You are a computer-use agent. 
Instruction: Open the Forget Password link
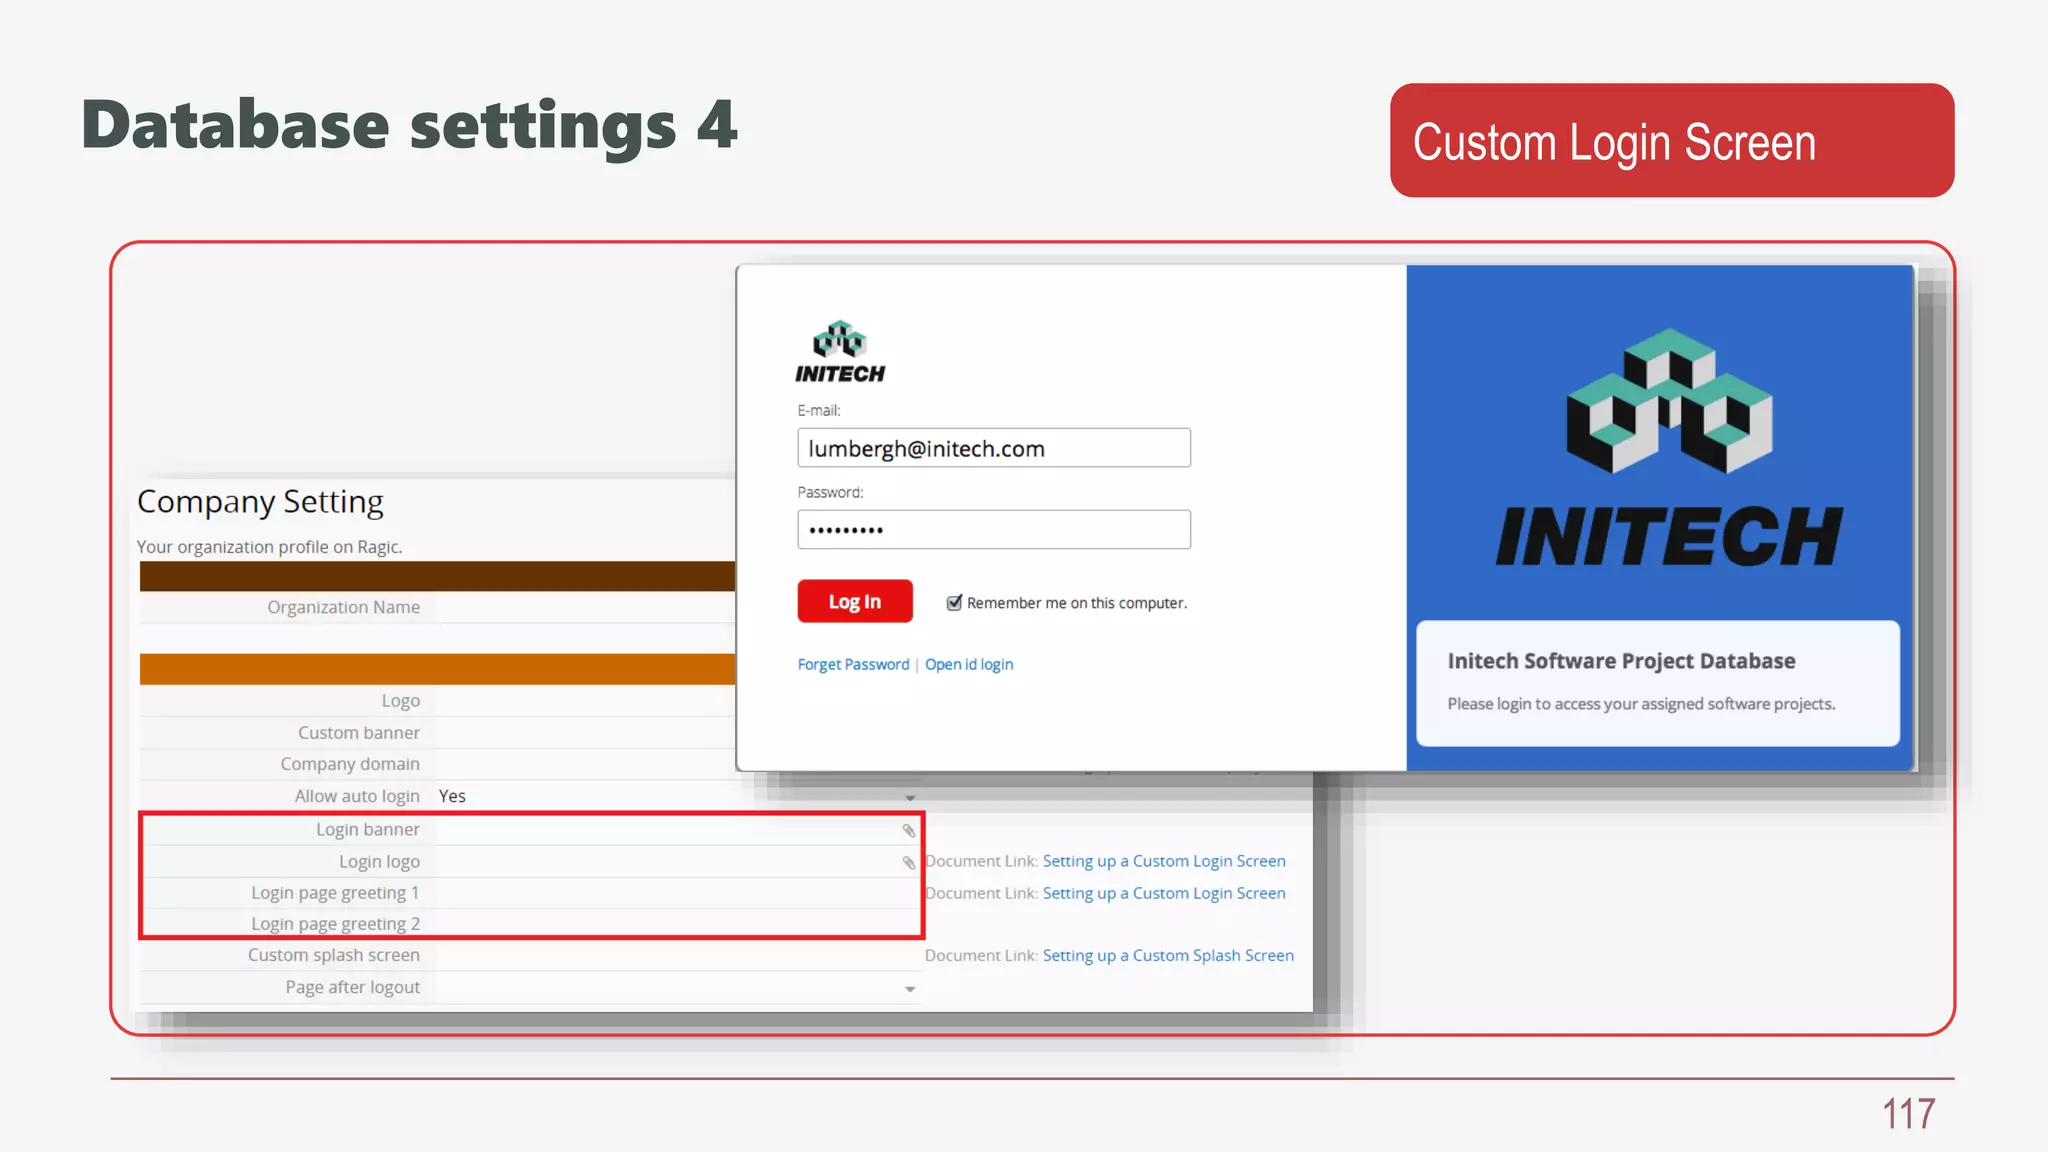coord(853,664)
